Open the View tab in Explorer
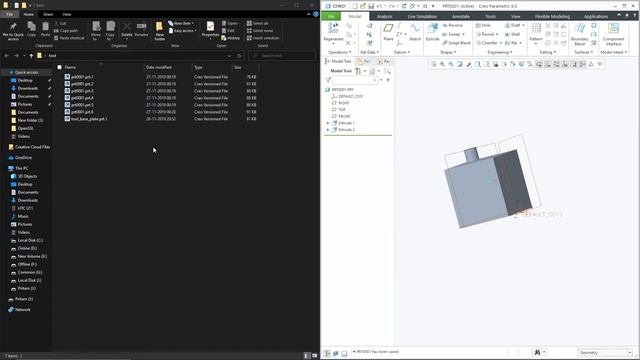This screenshot has height=360, width=640. click(67, 14)
